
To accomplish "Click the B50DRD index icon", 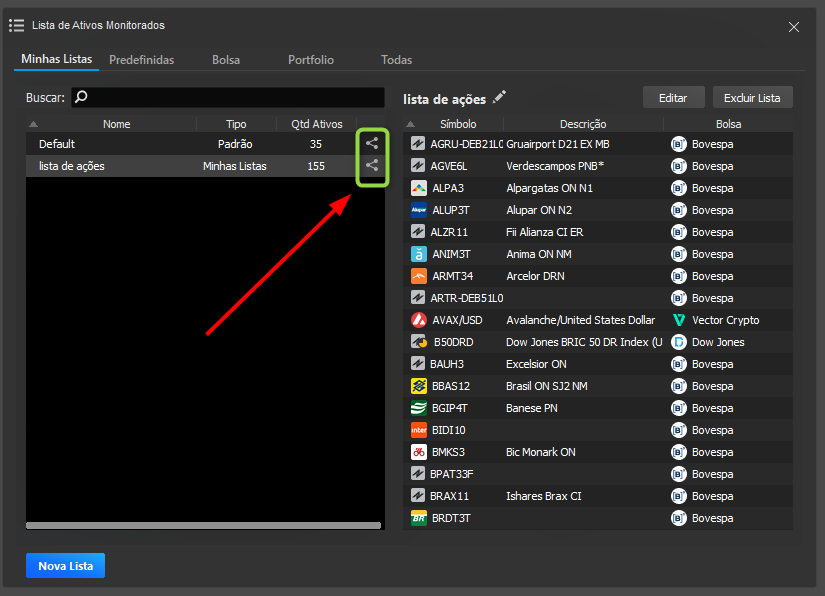I will [x=418, y=342].
